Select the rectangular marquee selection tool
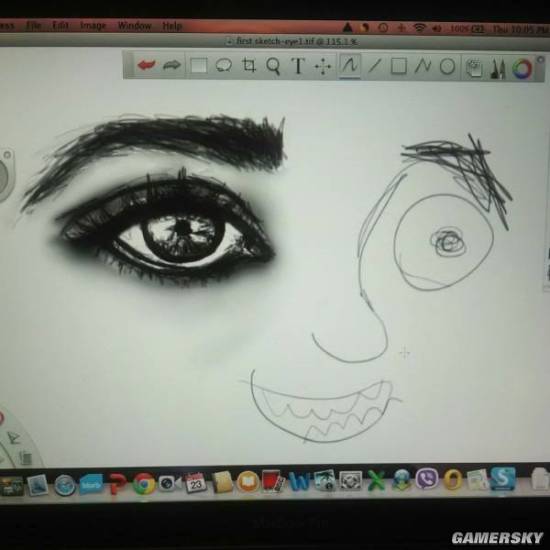 click(x=198, y=66)
